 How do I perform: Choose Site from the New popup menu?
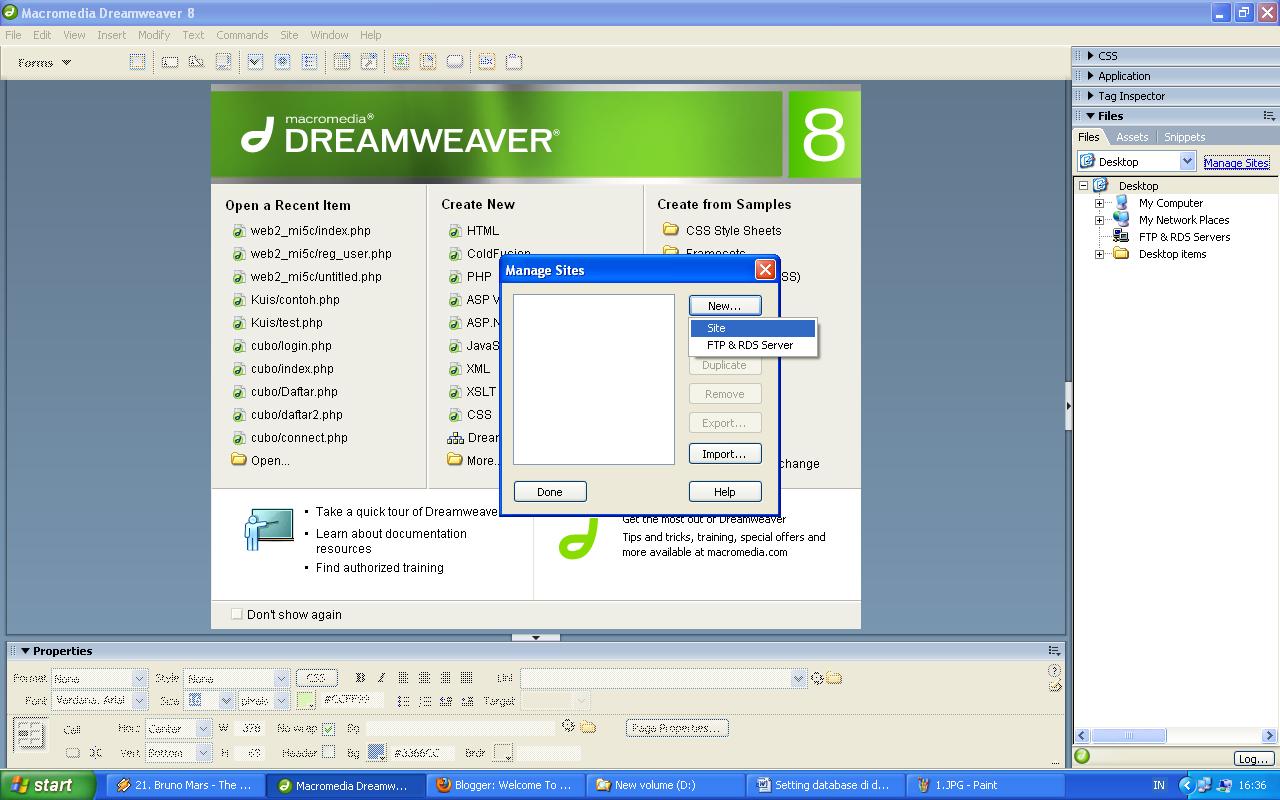point(753,328)
